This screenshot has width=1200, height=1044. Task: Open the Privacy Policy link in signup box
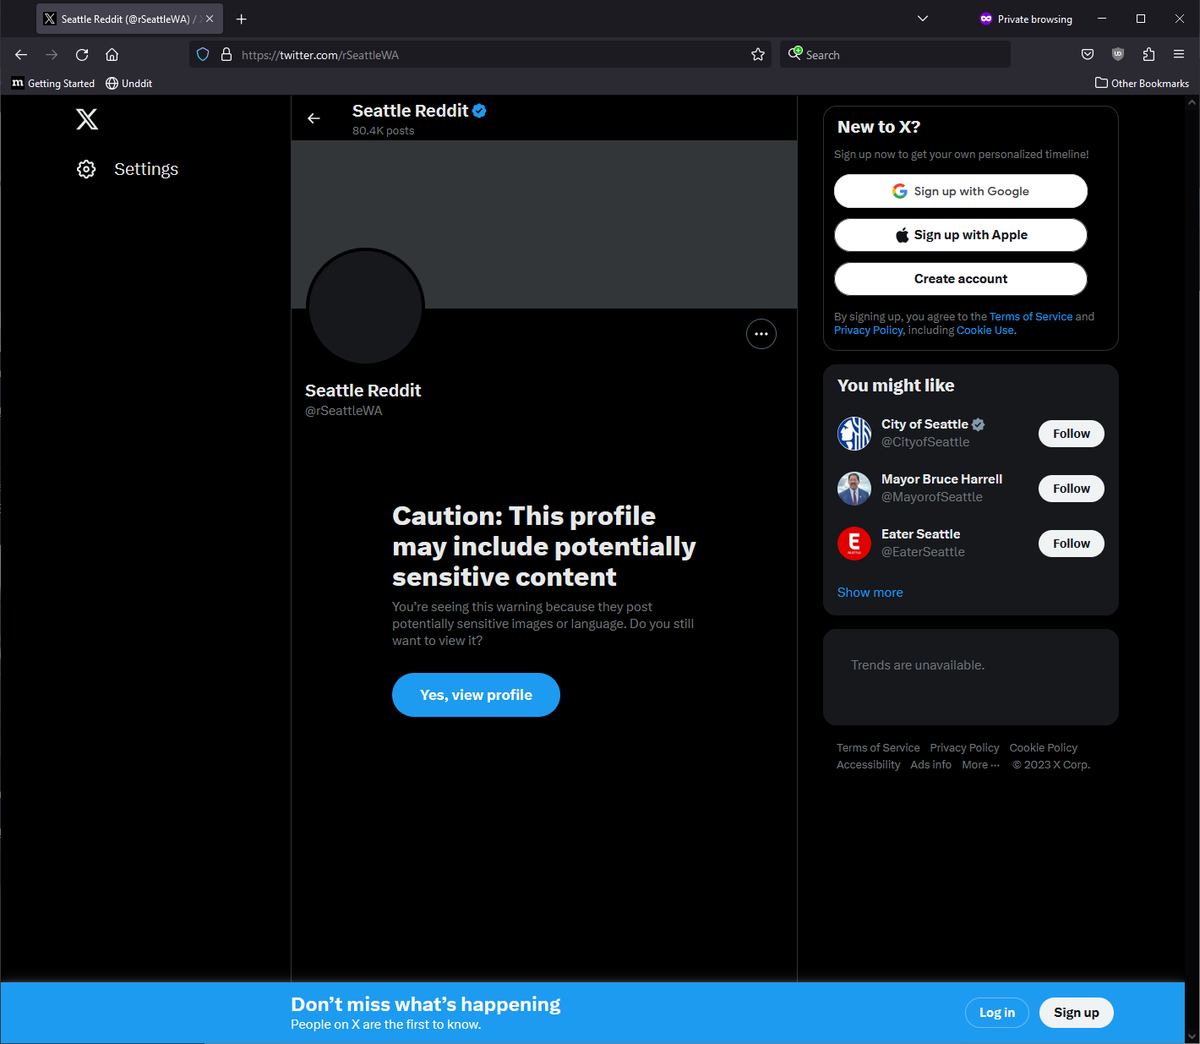pos(869,330)
